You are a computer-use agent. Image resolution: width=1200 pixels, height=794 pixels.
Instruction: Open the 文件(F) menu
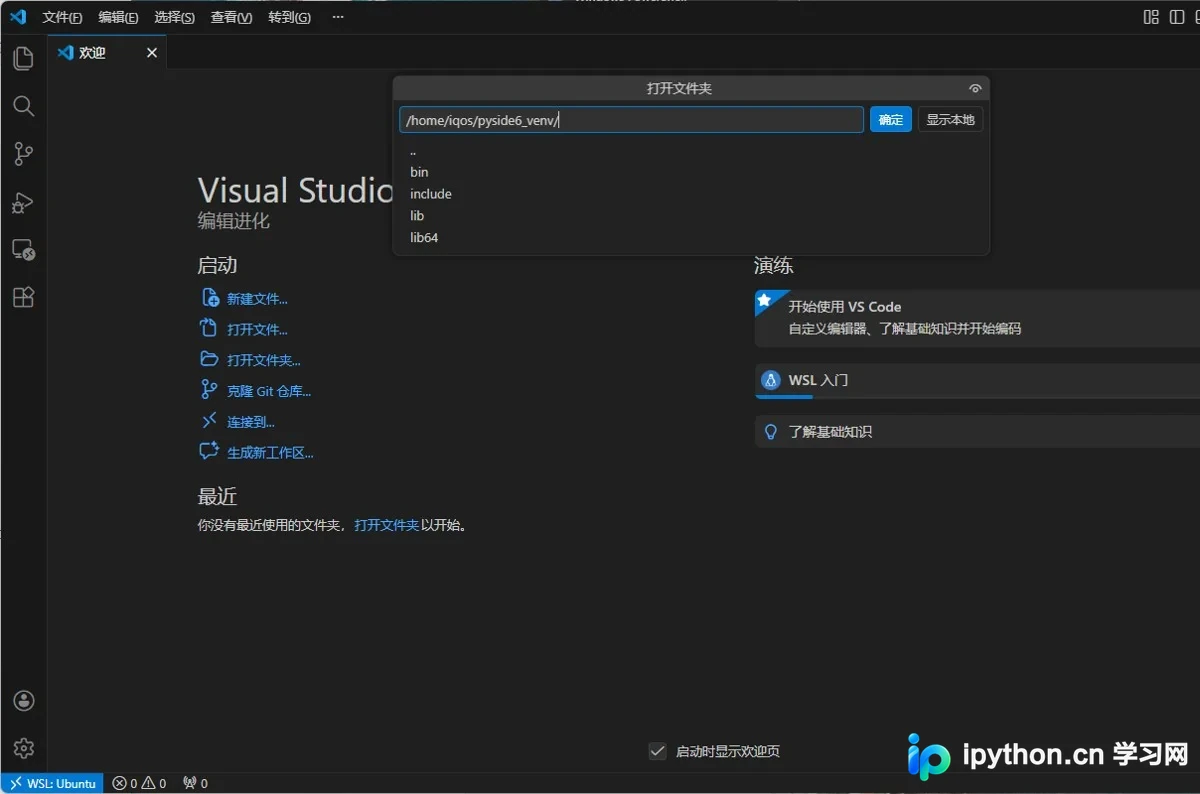coord(62,17)
